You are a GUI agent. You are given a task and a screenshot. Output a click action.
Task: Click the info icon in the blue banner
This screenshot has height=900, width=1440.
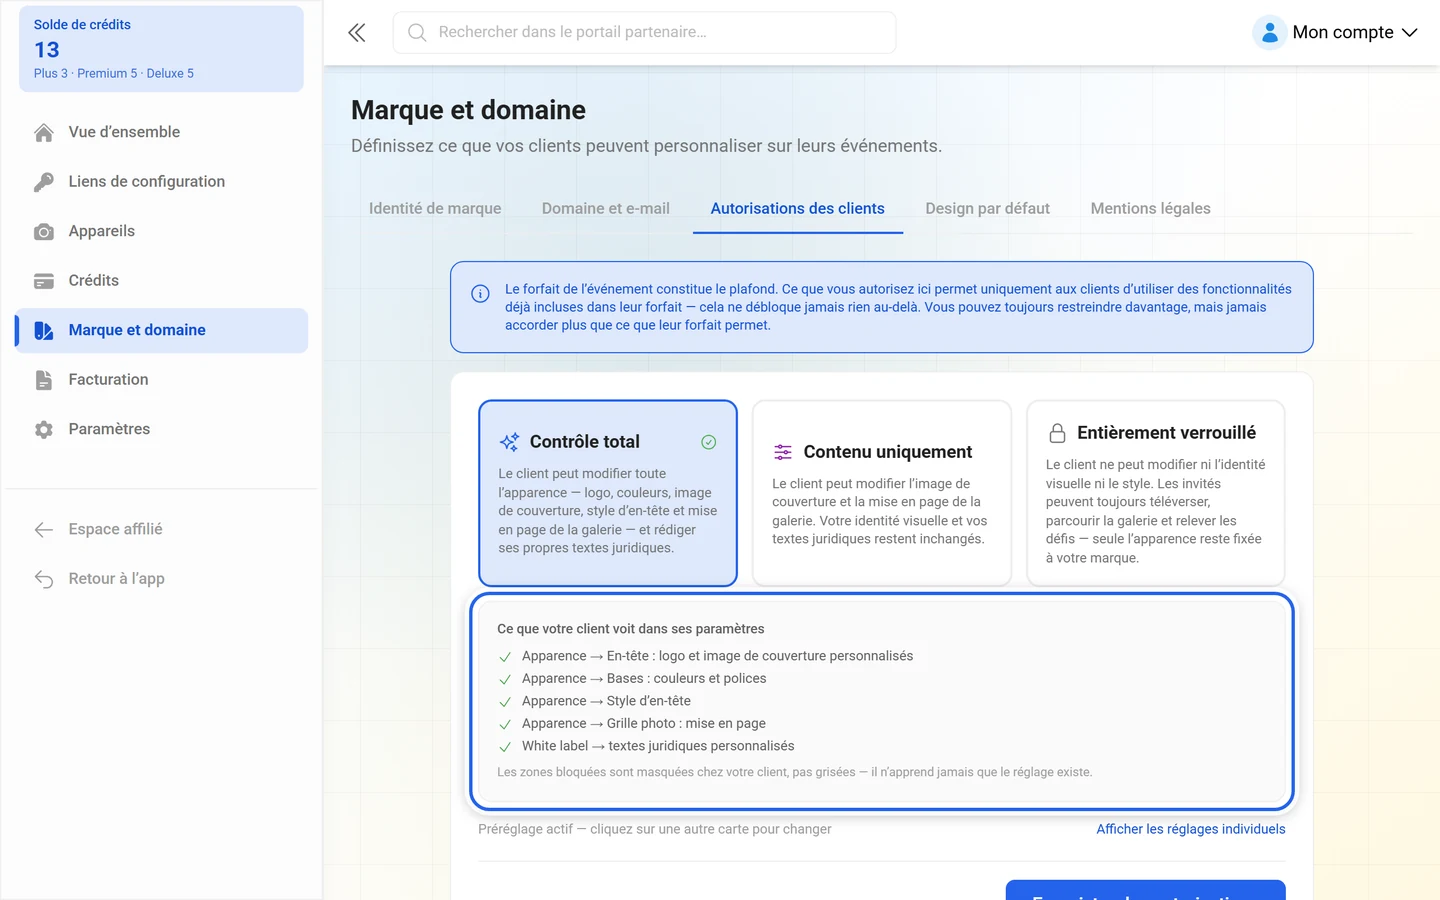point(480,293)
